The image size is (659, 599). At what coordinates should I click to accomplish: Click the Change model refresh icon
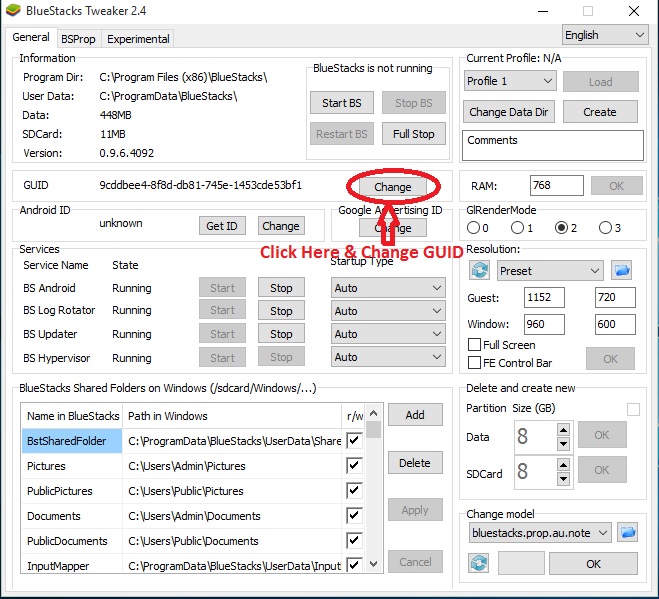(479, 563)
